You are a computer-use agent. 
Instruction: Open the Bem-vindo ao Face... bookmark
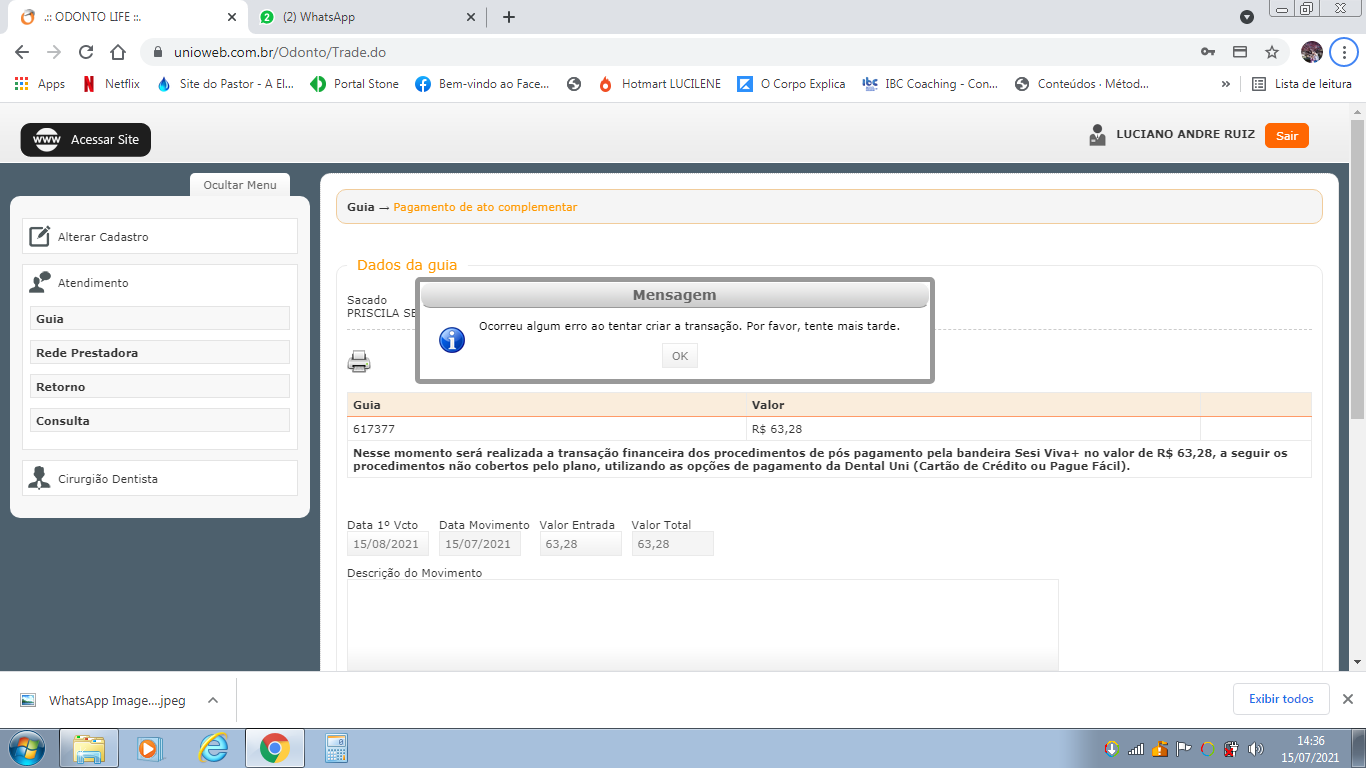click(483, 84)
